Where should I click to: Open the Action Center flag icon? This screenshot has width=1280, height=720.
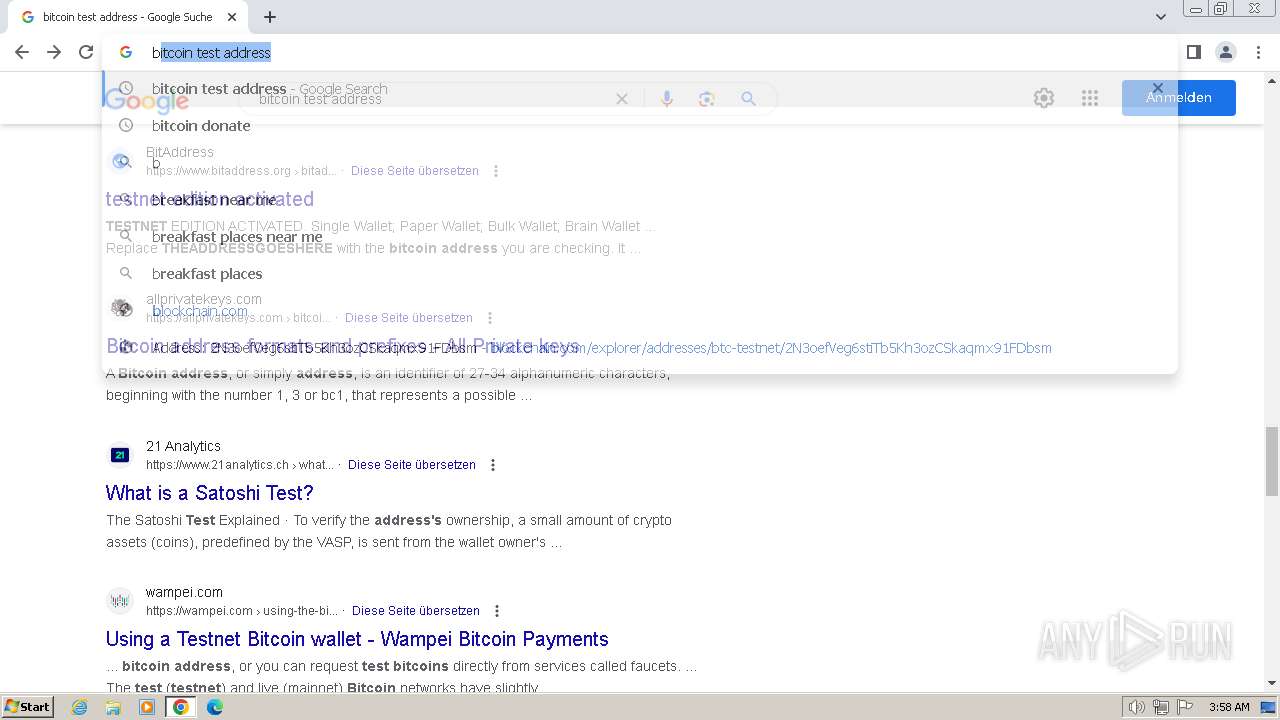1183,707
